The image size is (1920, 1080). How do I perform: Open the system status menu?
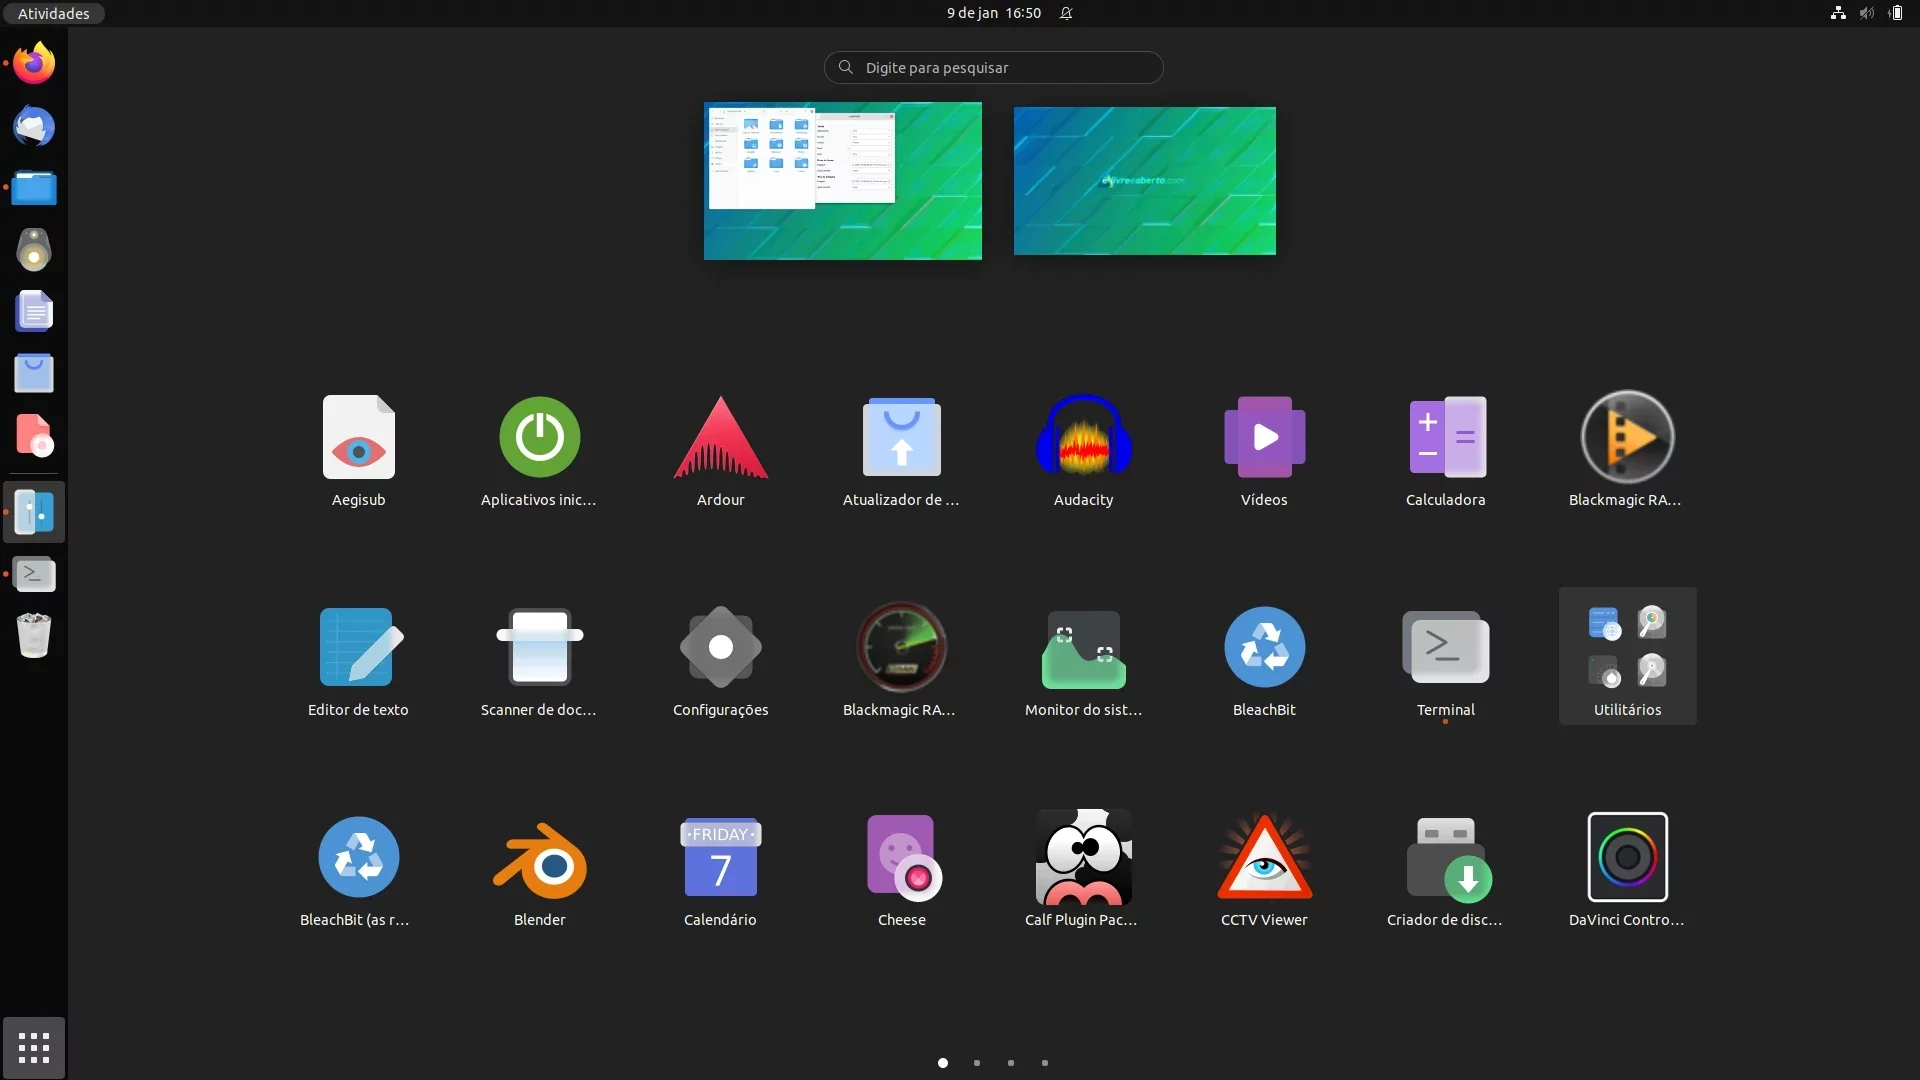(1866, 13)
